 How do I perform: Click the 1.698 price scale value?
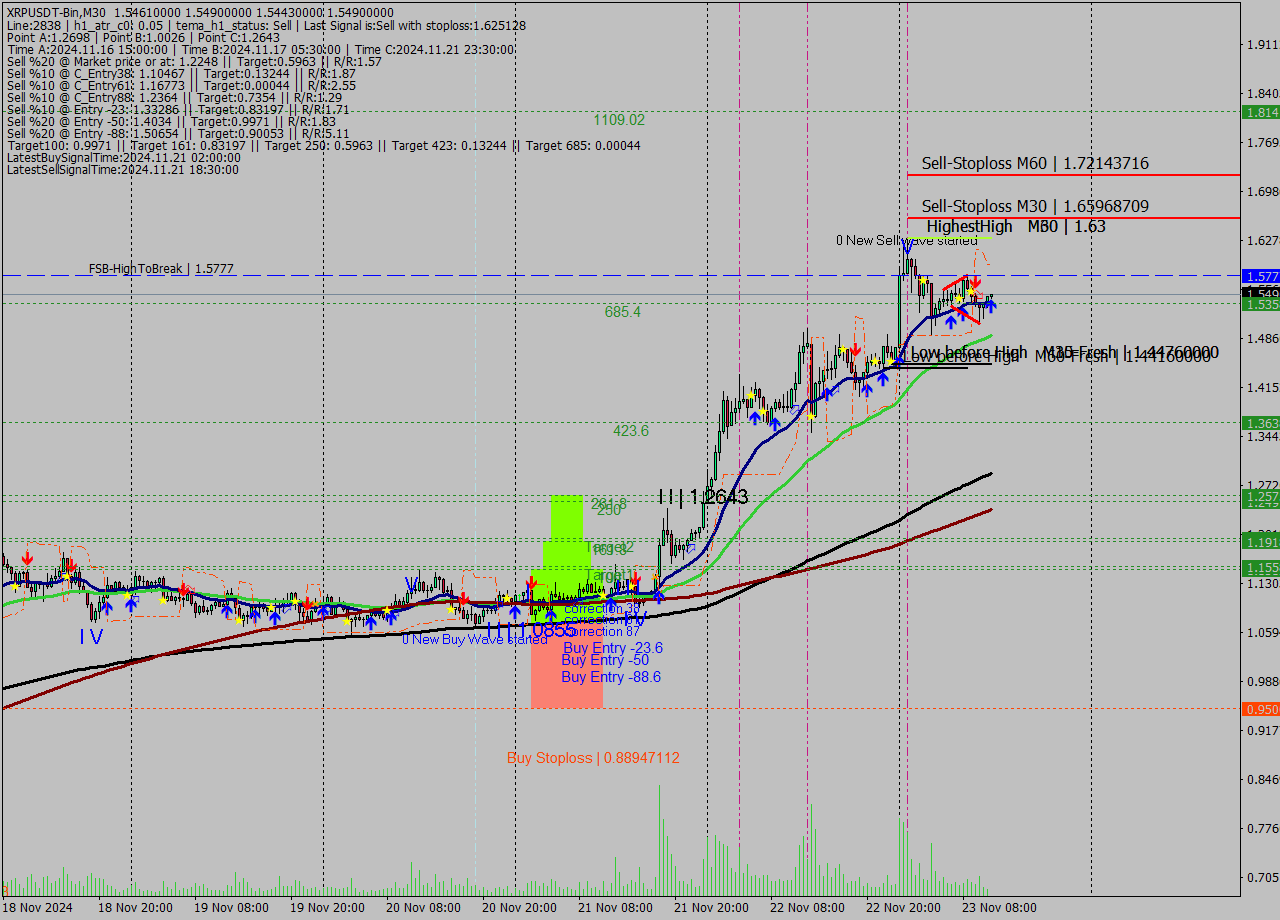[1261, 192]
